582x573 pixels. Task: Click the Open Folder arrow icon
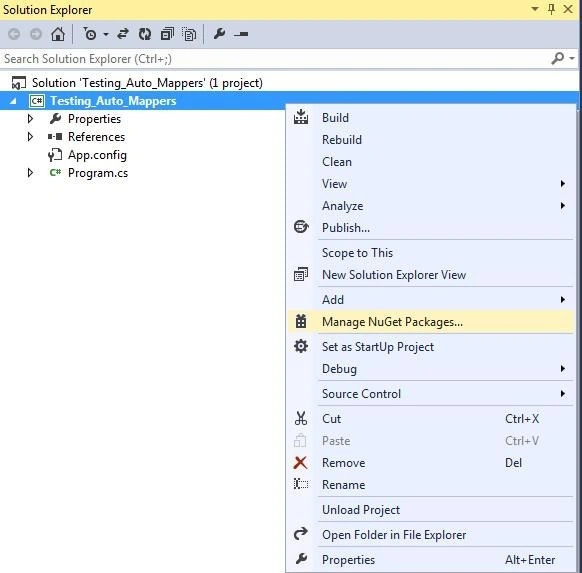pyautogui.click(x=301, y=534)
